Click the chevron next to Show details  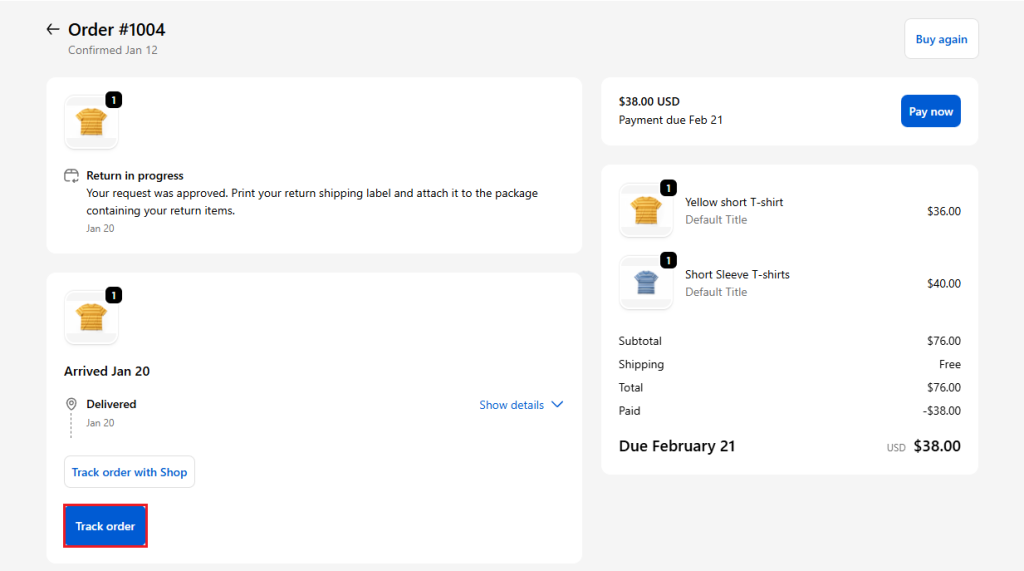click(557, 405)
